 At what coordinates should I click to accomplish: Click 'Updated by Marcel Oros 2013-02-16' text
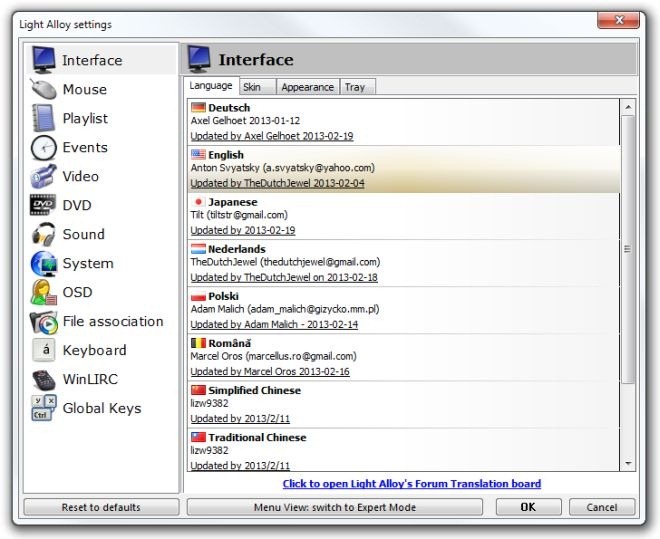[x=270, y=372]
